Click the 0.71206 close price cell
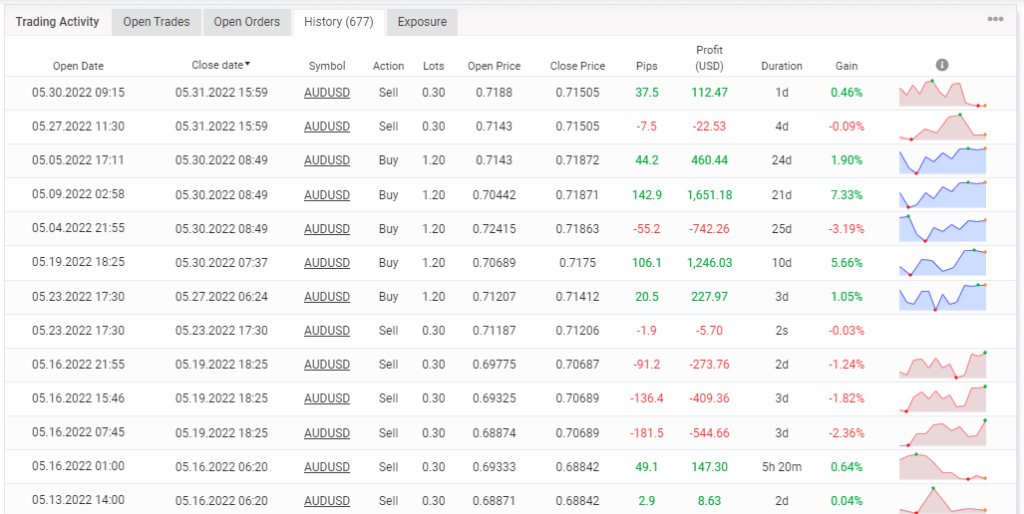Screen dimensions: 1024x514 coord(577,330)
